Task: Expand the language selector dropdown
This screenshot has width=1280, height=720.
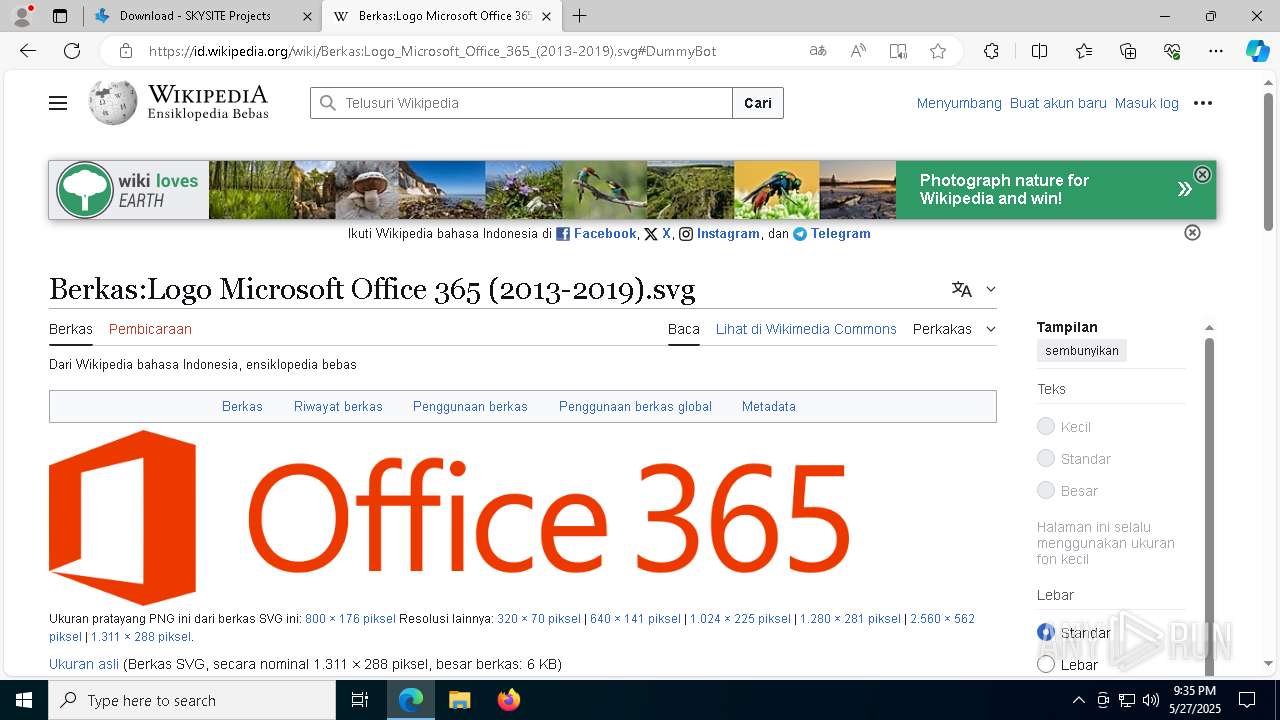Action: pos(975,289)
